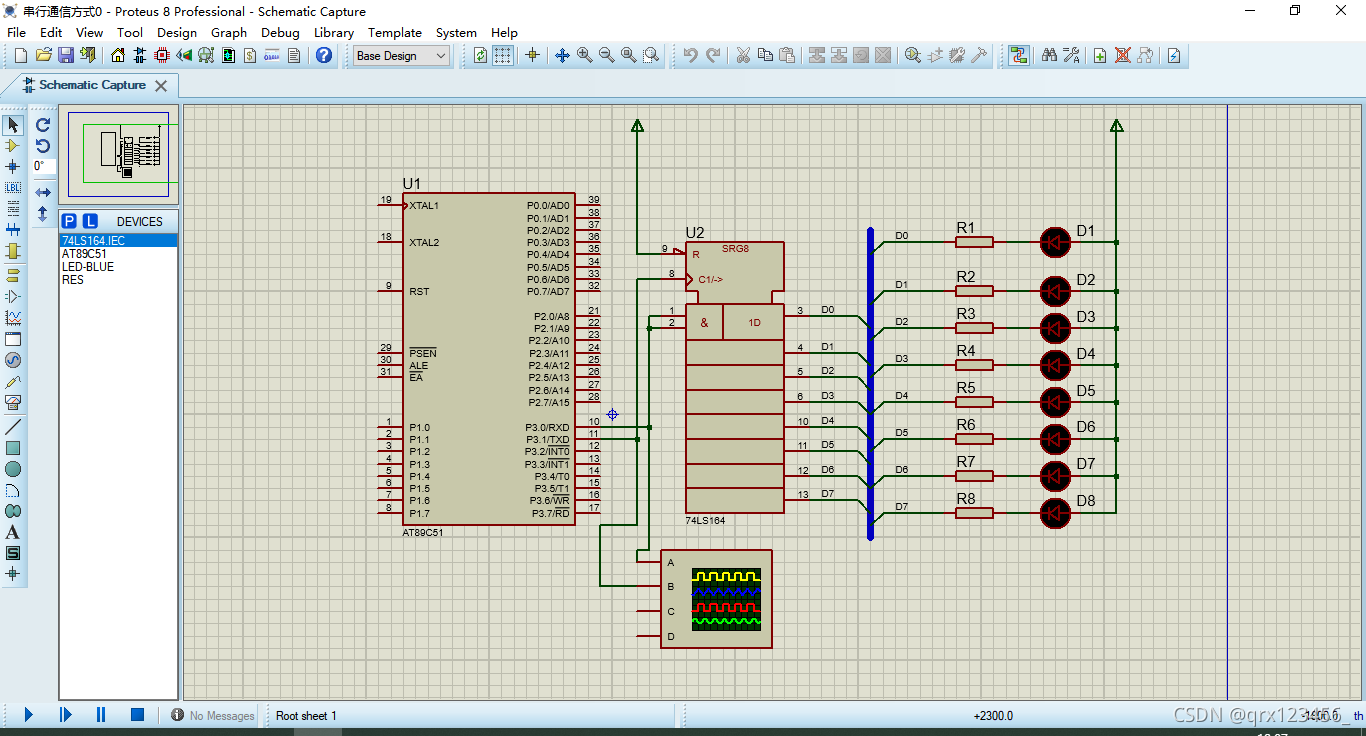1366x736 pixels.
Task: Select the Buses Mode tool
Action: [x=13, y=230]
